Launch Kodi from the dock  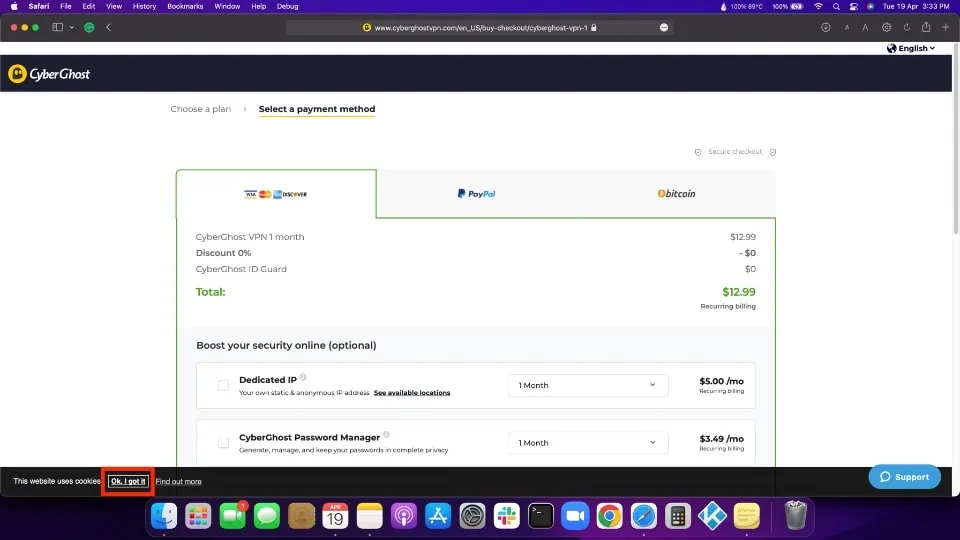(712, 516)
